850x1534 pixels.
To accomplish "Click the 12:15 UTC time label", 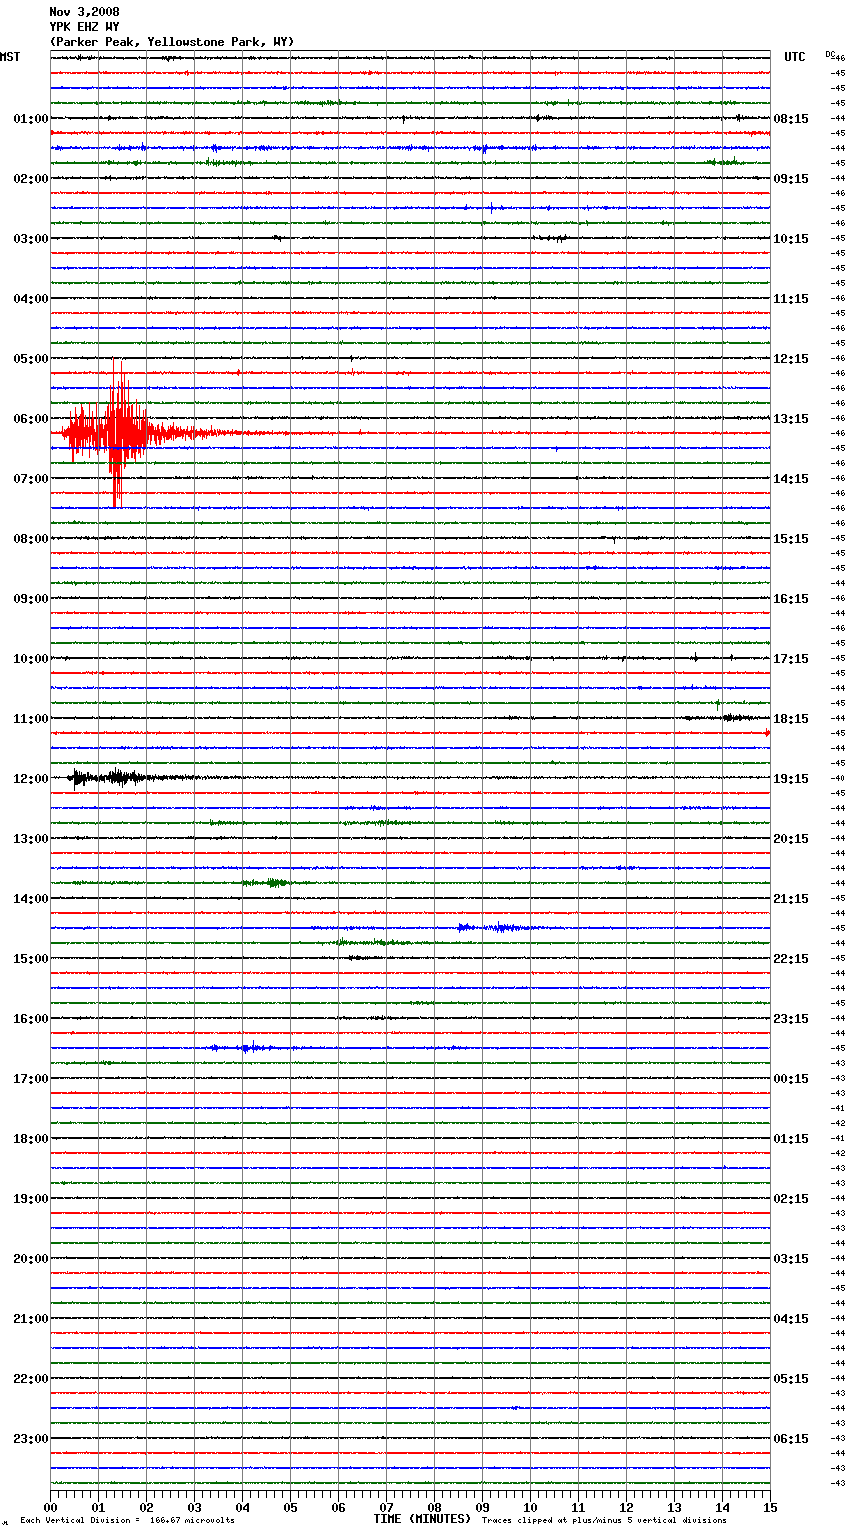I will [x=791, y=359].
